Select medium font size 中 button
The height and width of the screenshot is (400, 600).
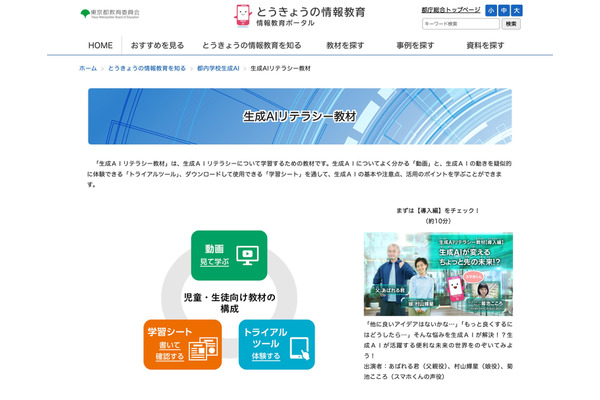[504, 11]
